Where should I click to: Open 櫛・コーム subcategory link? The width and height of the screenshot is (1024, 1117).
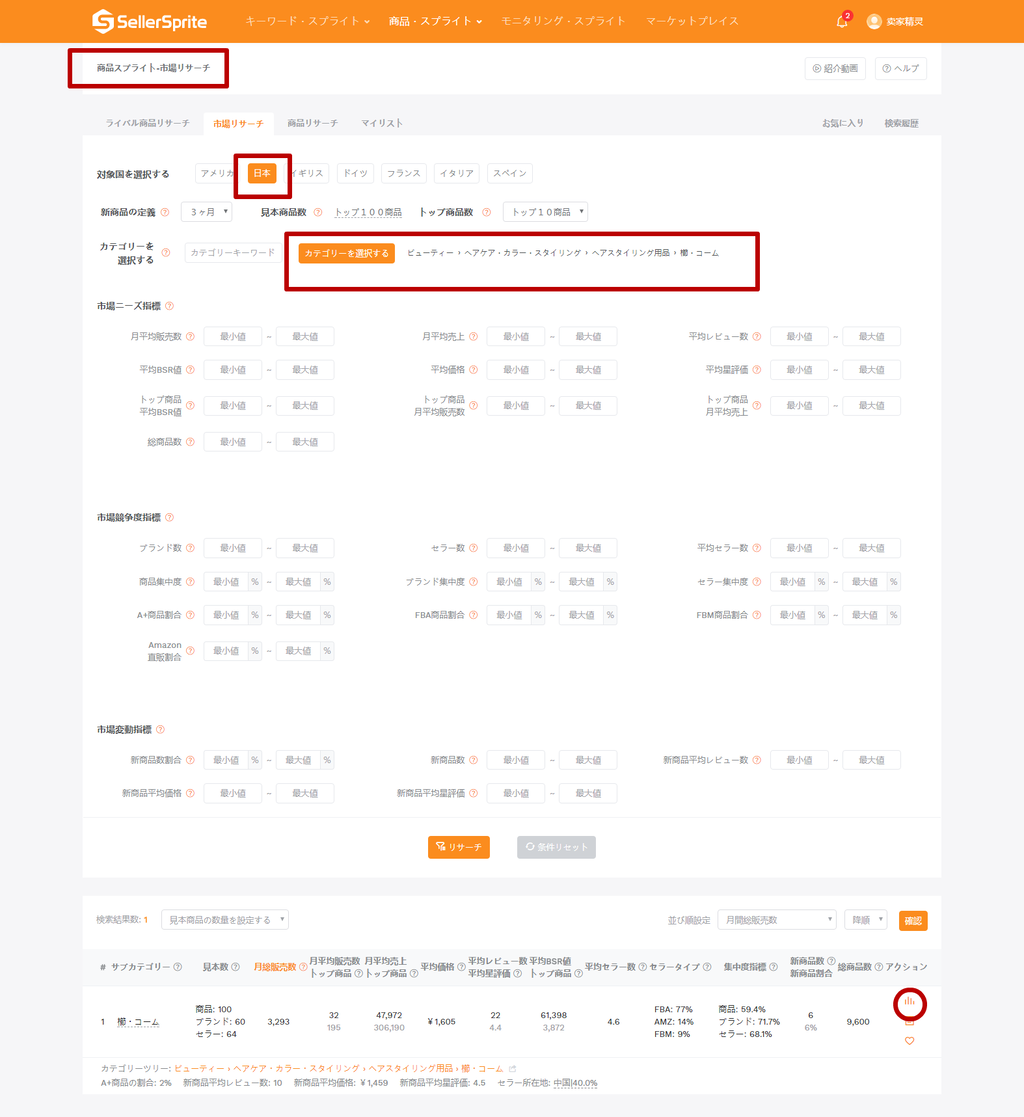138,1022
